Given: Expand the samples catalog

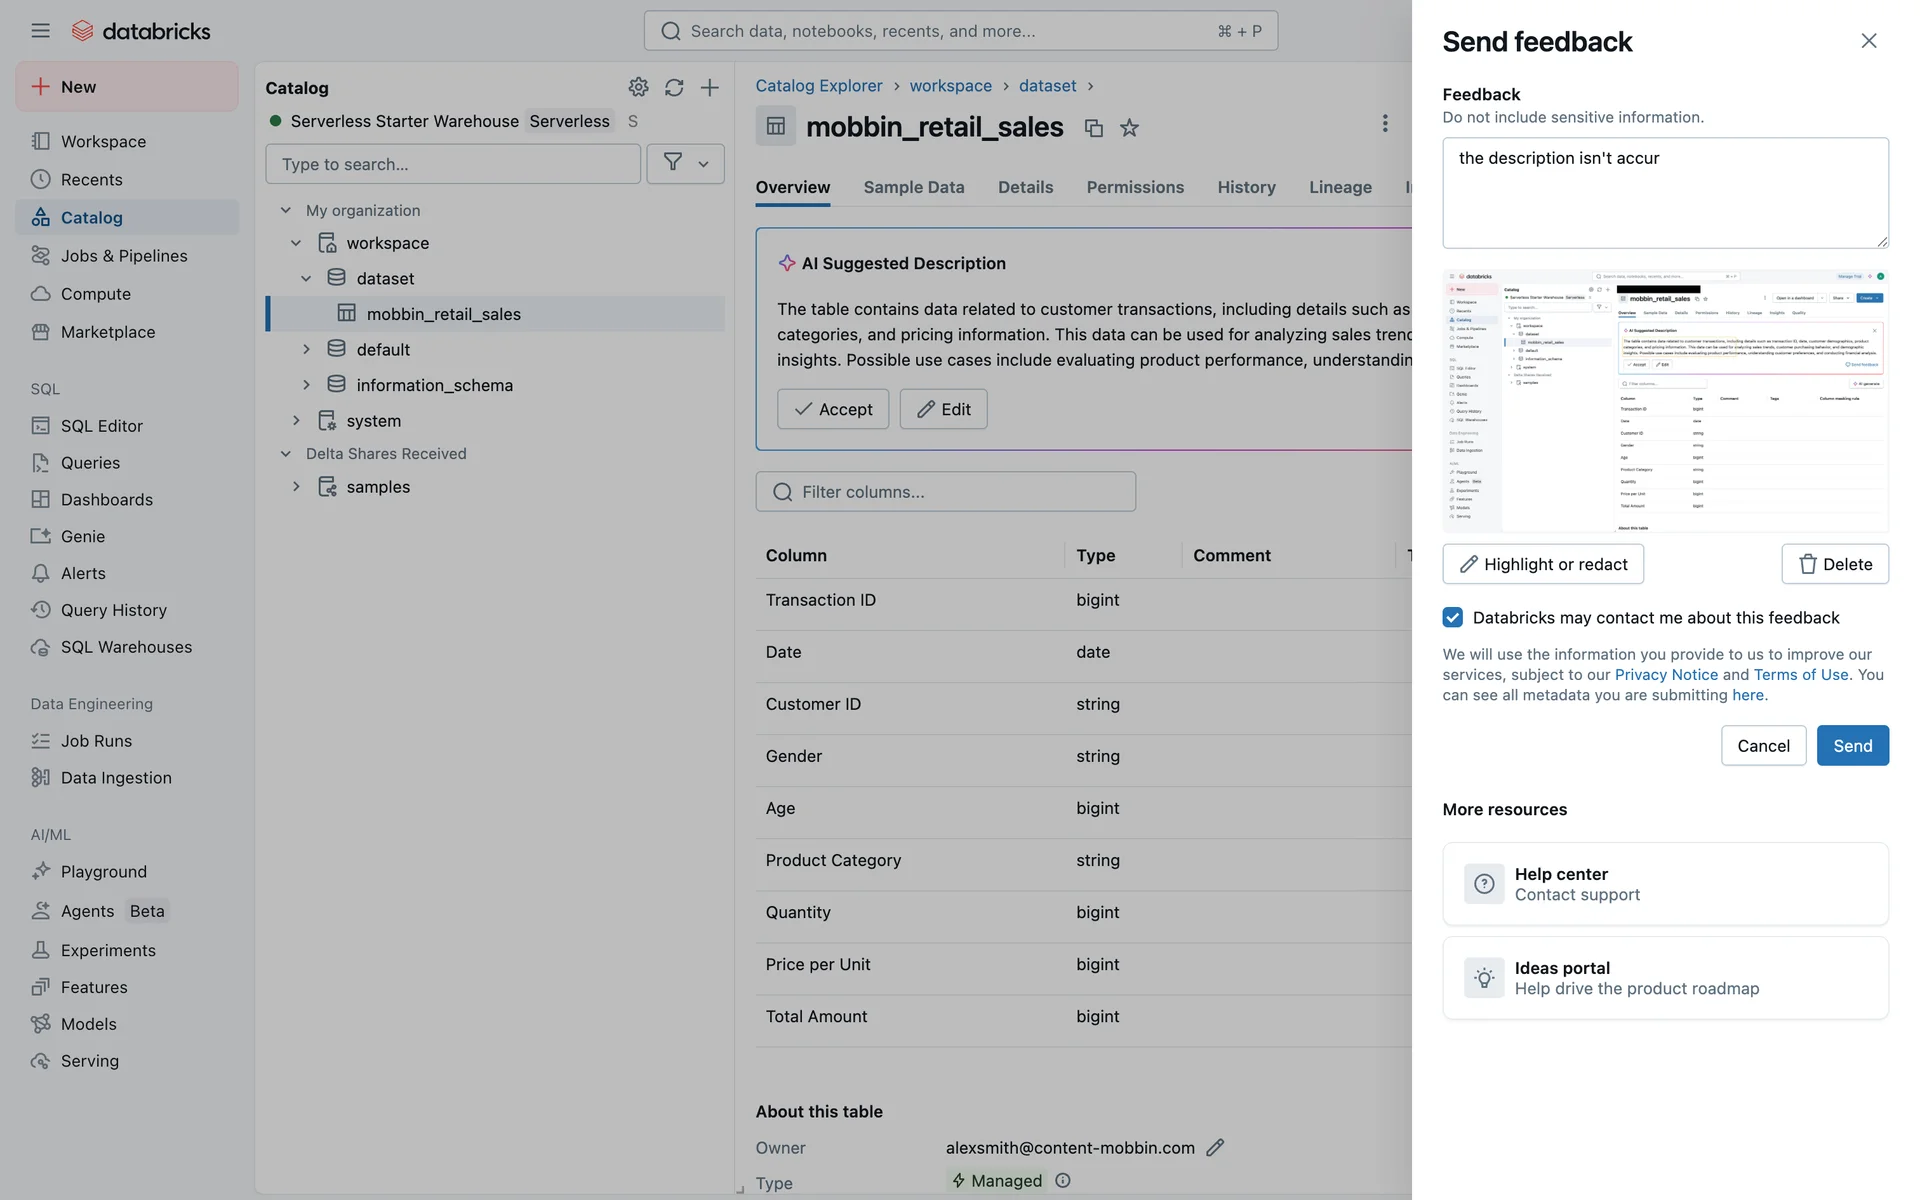Looking at the screenshot, I should [296, 487].
